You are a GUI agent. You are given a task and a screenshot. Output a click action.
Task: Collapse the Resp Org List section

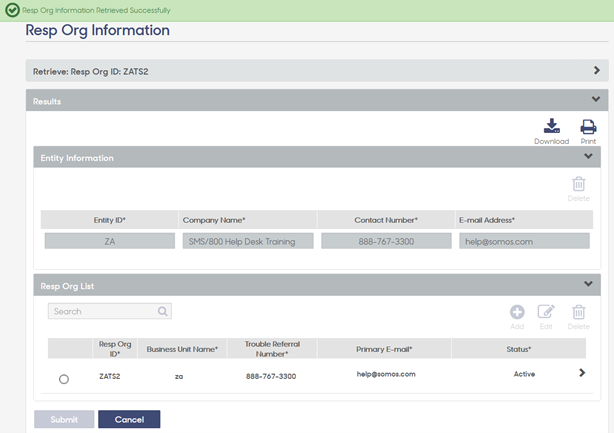coord(588,284)
